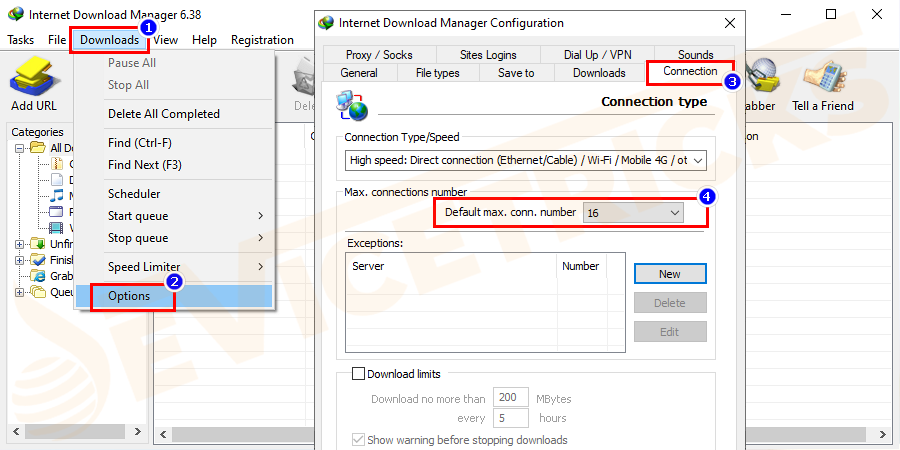Expand the Unfinished tree node
This screenshot has height=450, width=900.
point(20,244)
